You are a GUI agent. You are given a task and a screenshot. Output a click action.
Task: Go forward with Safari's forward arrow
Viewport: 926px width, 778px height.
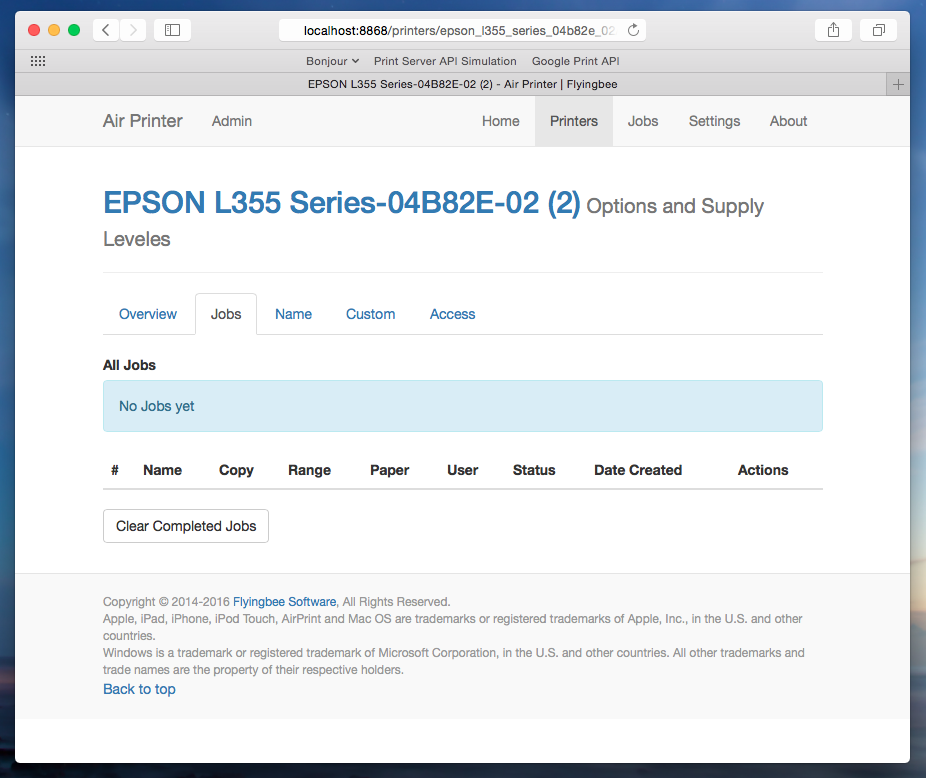coord(133,30)
